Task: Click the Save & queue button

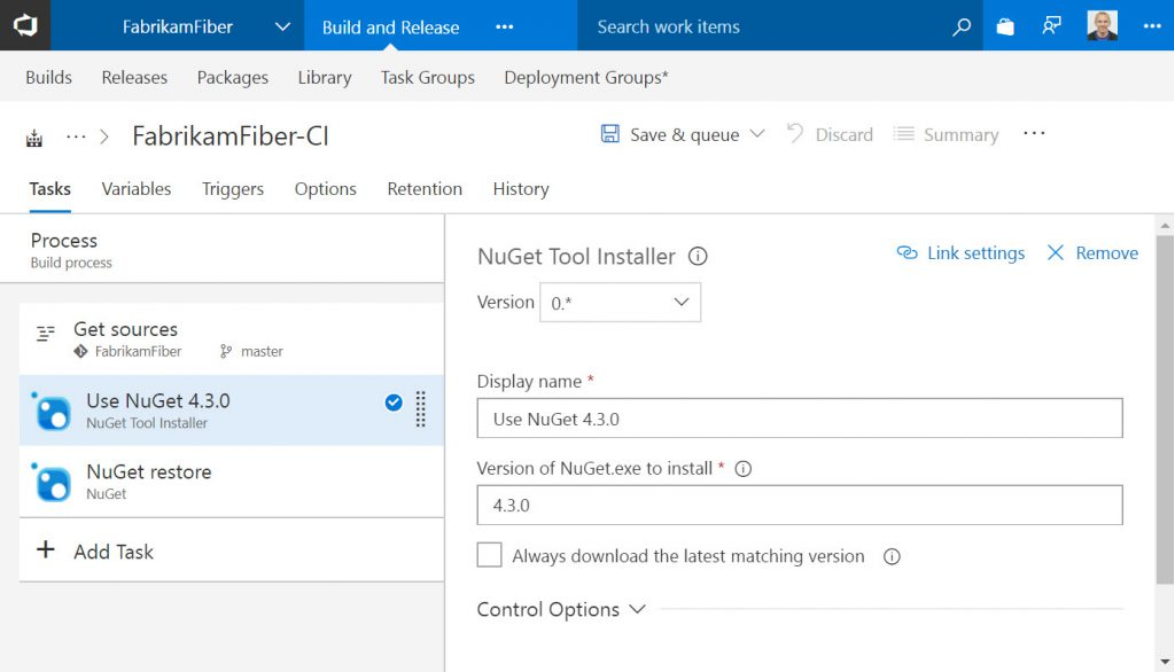Action: coord(670,135)
